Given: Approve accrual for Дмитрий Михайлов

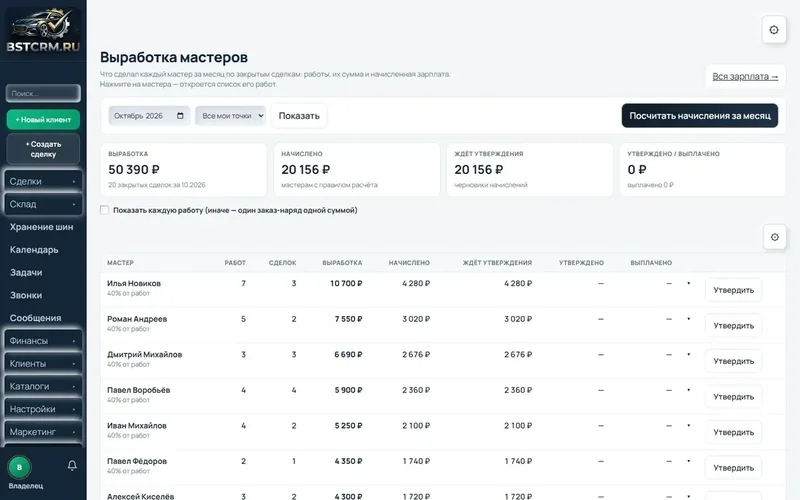Looking at the screenshot, I should click(x=733, y=361).
